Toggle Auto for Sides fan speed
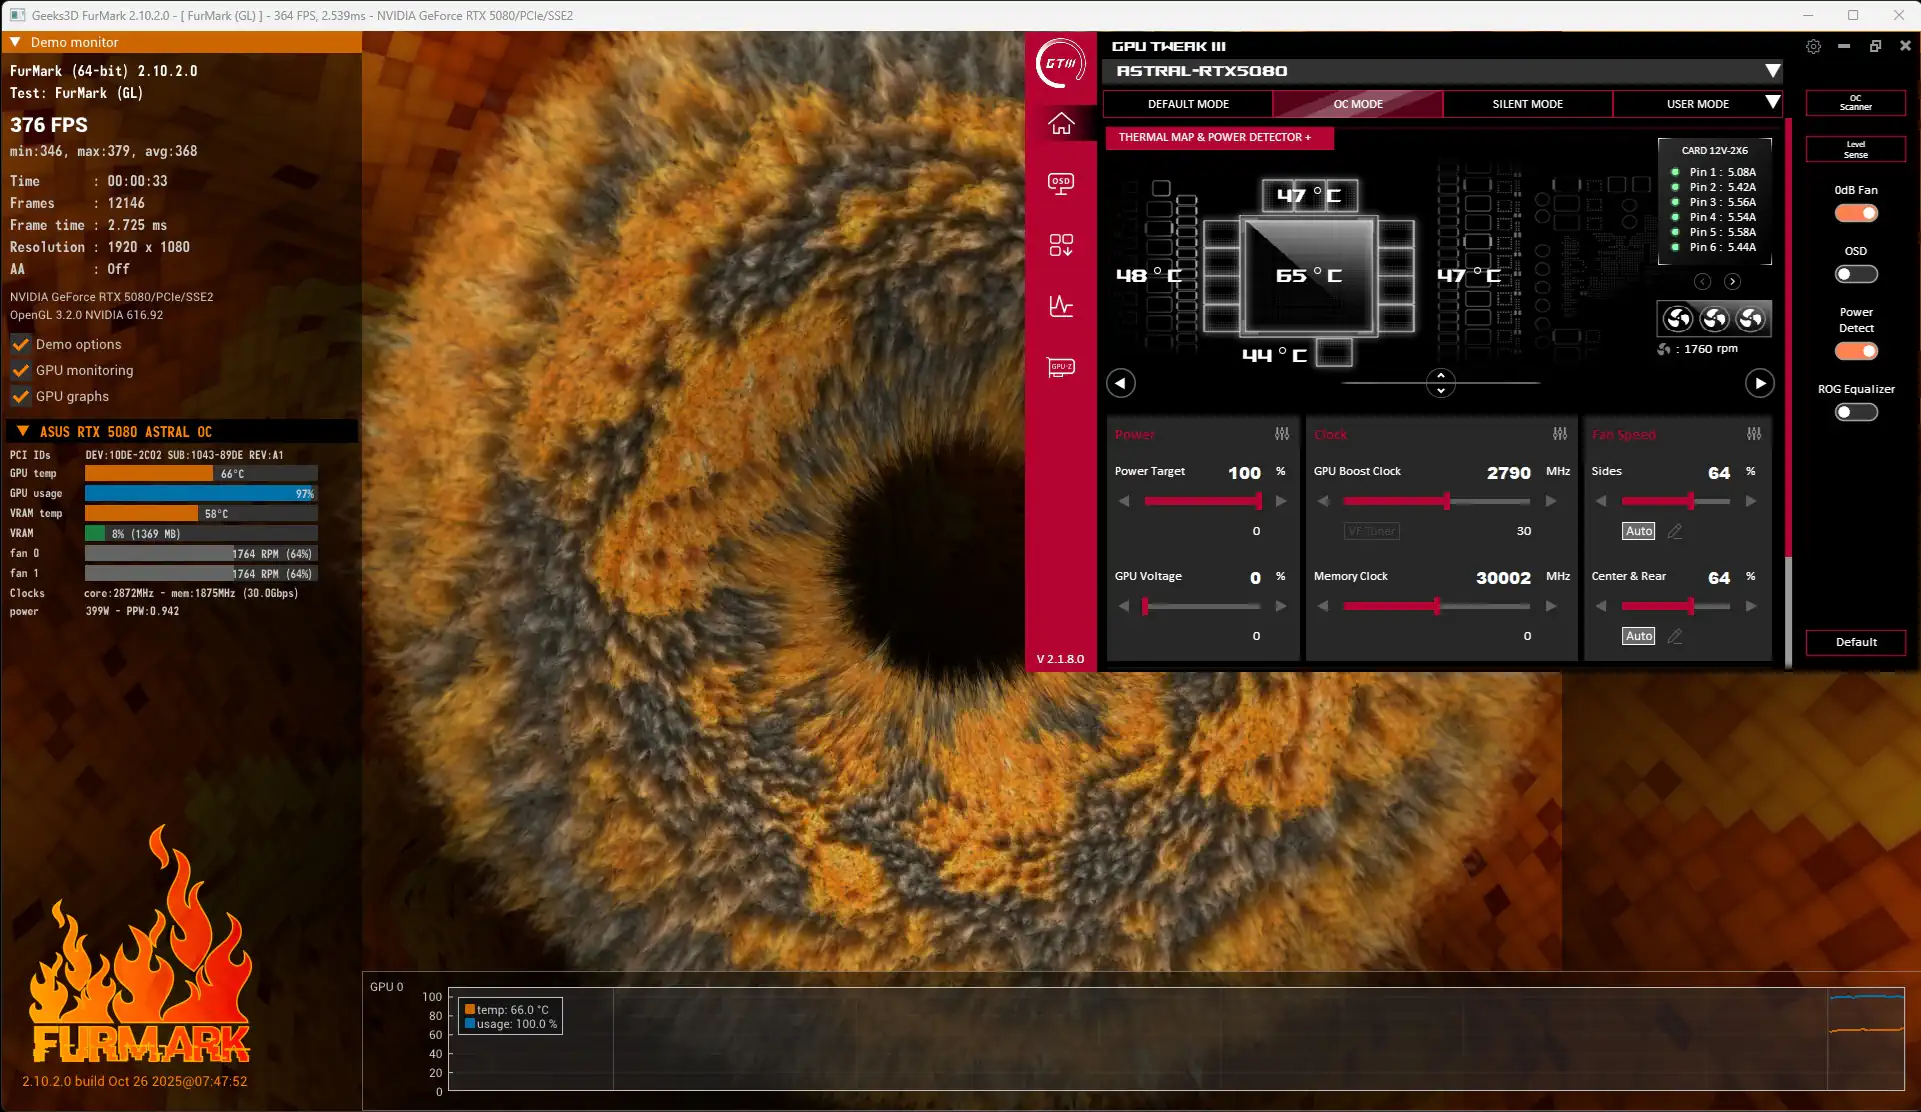The width and height of the screenshot is (1921, 1112). (x=1638, y=531)
